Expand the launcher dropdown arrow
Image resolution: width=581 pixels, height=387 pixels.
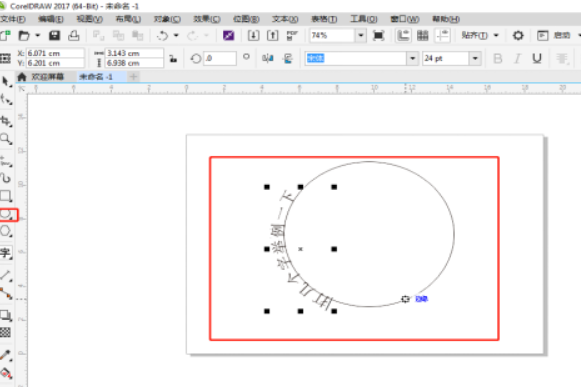tap(579, 36)
